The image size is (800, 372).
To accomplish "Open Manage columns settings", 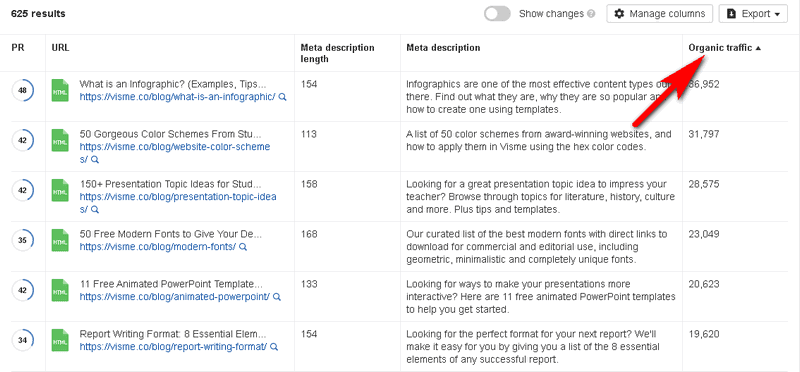I will pos(659,14).
